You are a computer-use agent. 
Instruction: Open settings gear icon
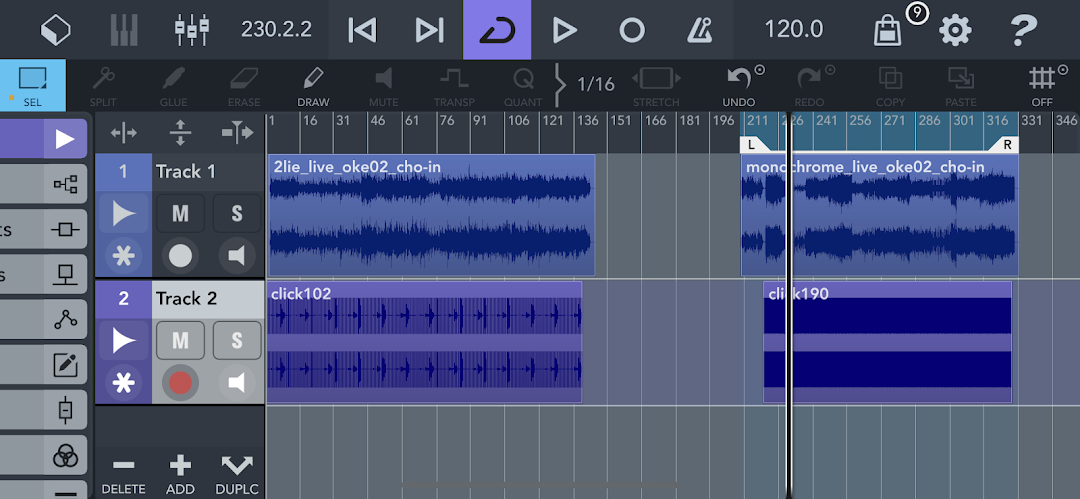coord(955,31)
